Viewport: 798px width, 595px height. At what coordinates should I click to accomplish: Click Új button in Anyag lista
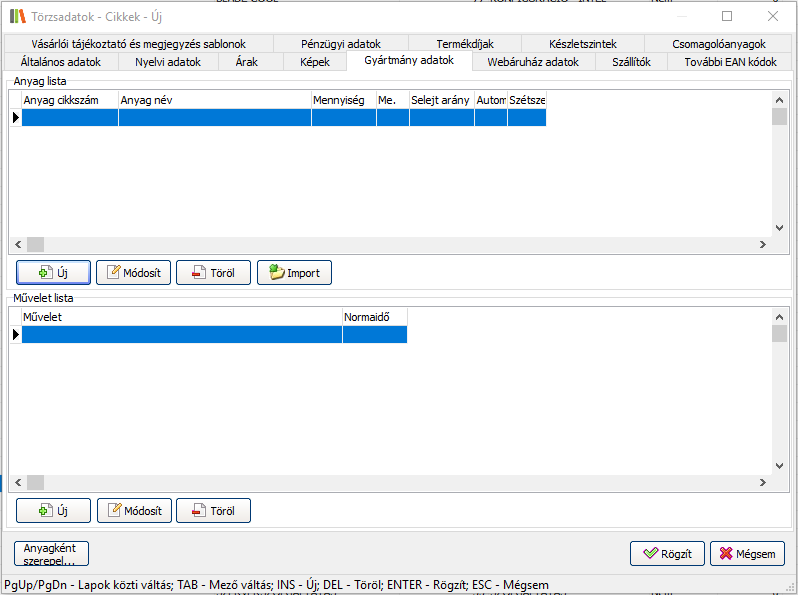[54, 272]
